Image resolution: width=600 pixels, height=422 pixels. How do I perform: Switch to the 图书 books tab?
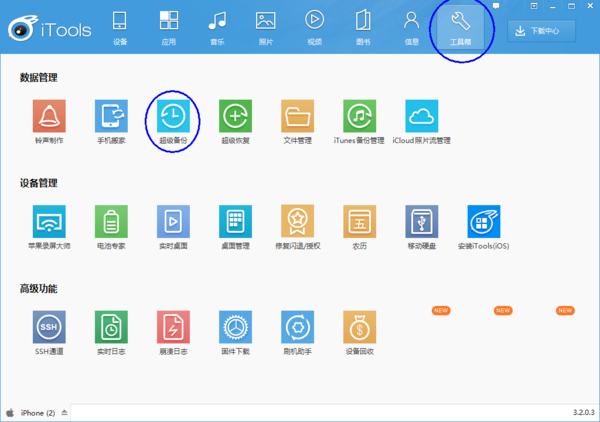coord(363,28)
